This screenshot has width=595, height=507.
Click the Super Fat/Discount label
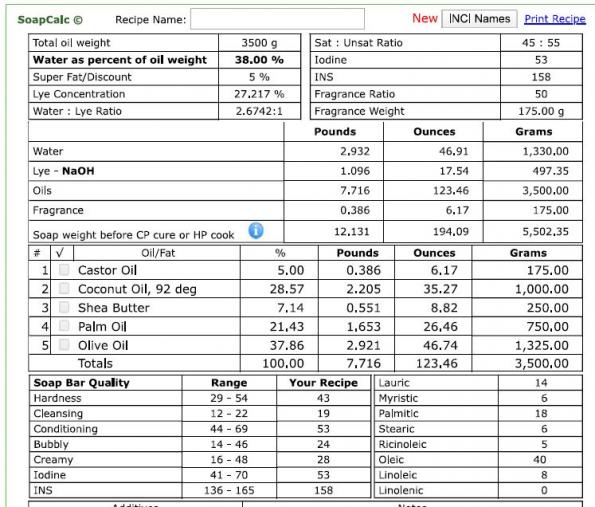point(82,77)
